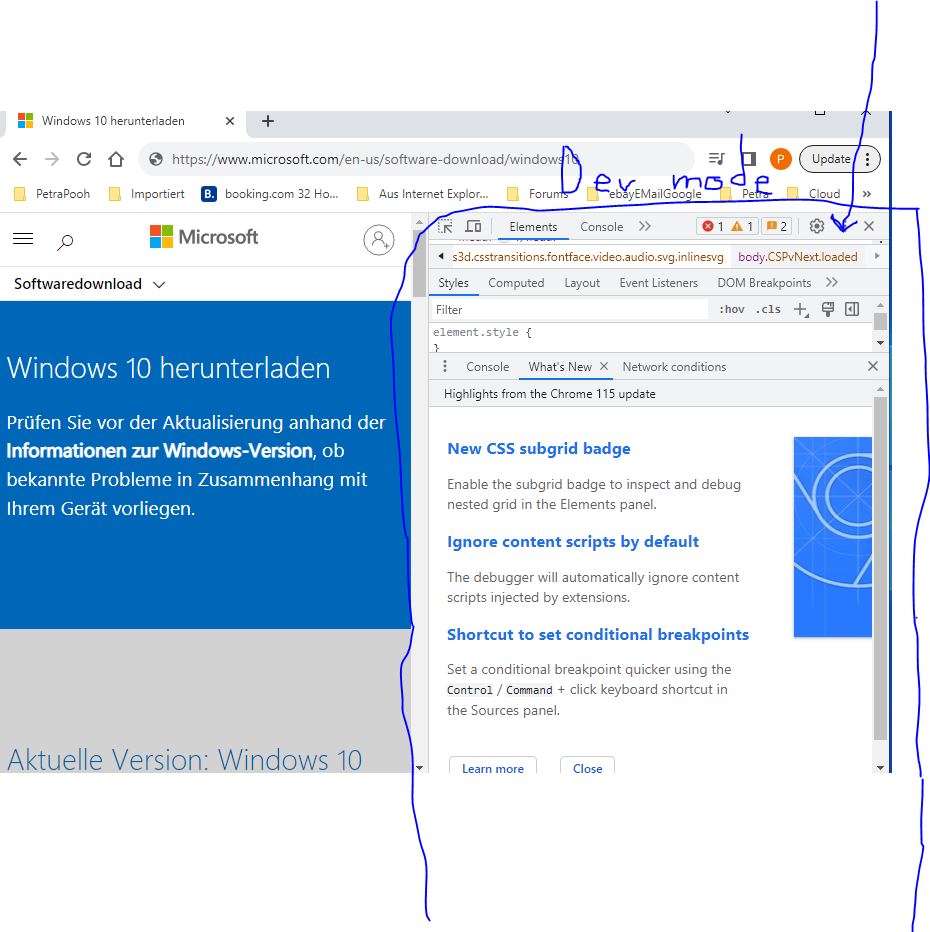The image size is (930, 932).
Task: Switch to the Elements panel tab
Action: pos(533,226)
